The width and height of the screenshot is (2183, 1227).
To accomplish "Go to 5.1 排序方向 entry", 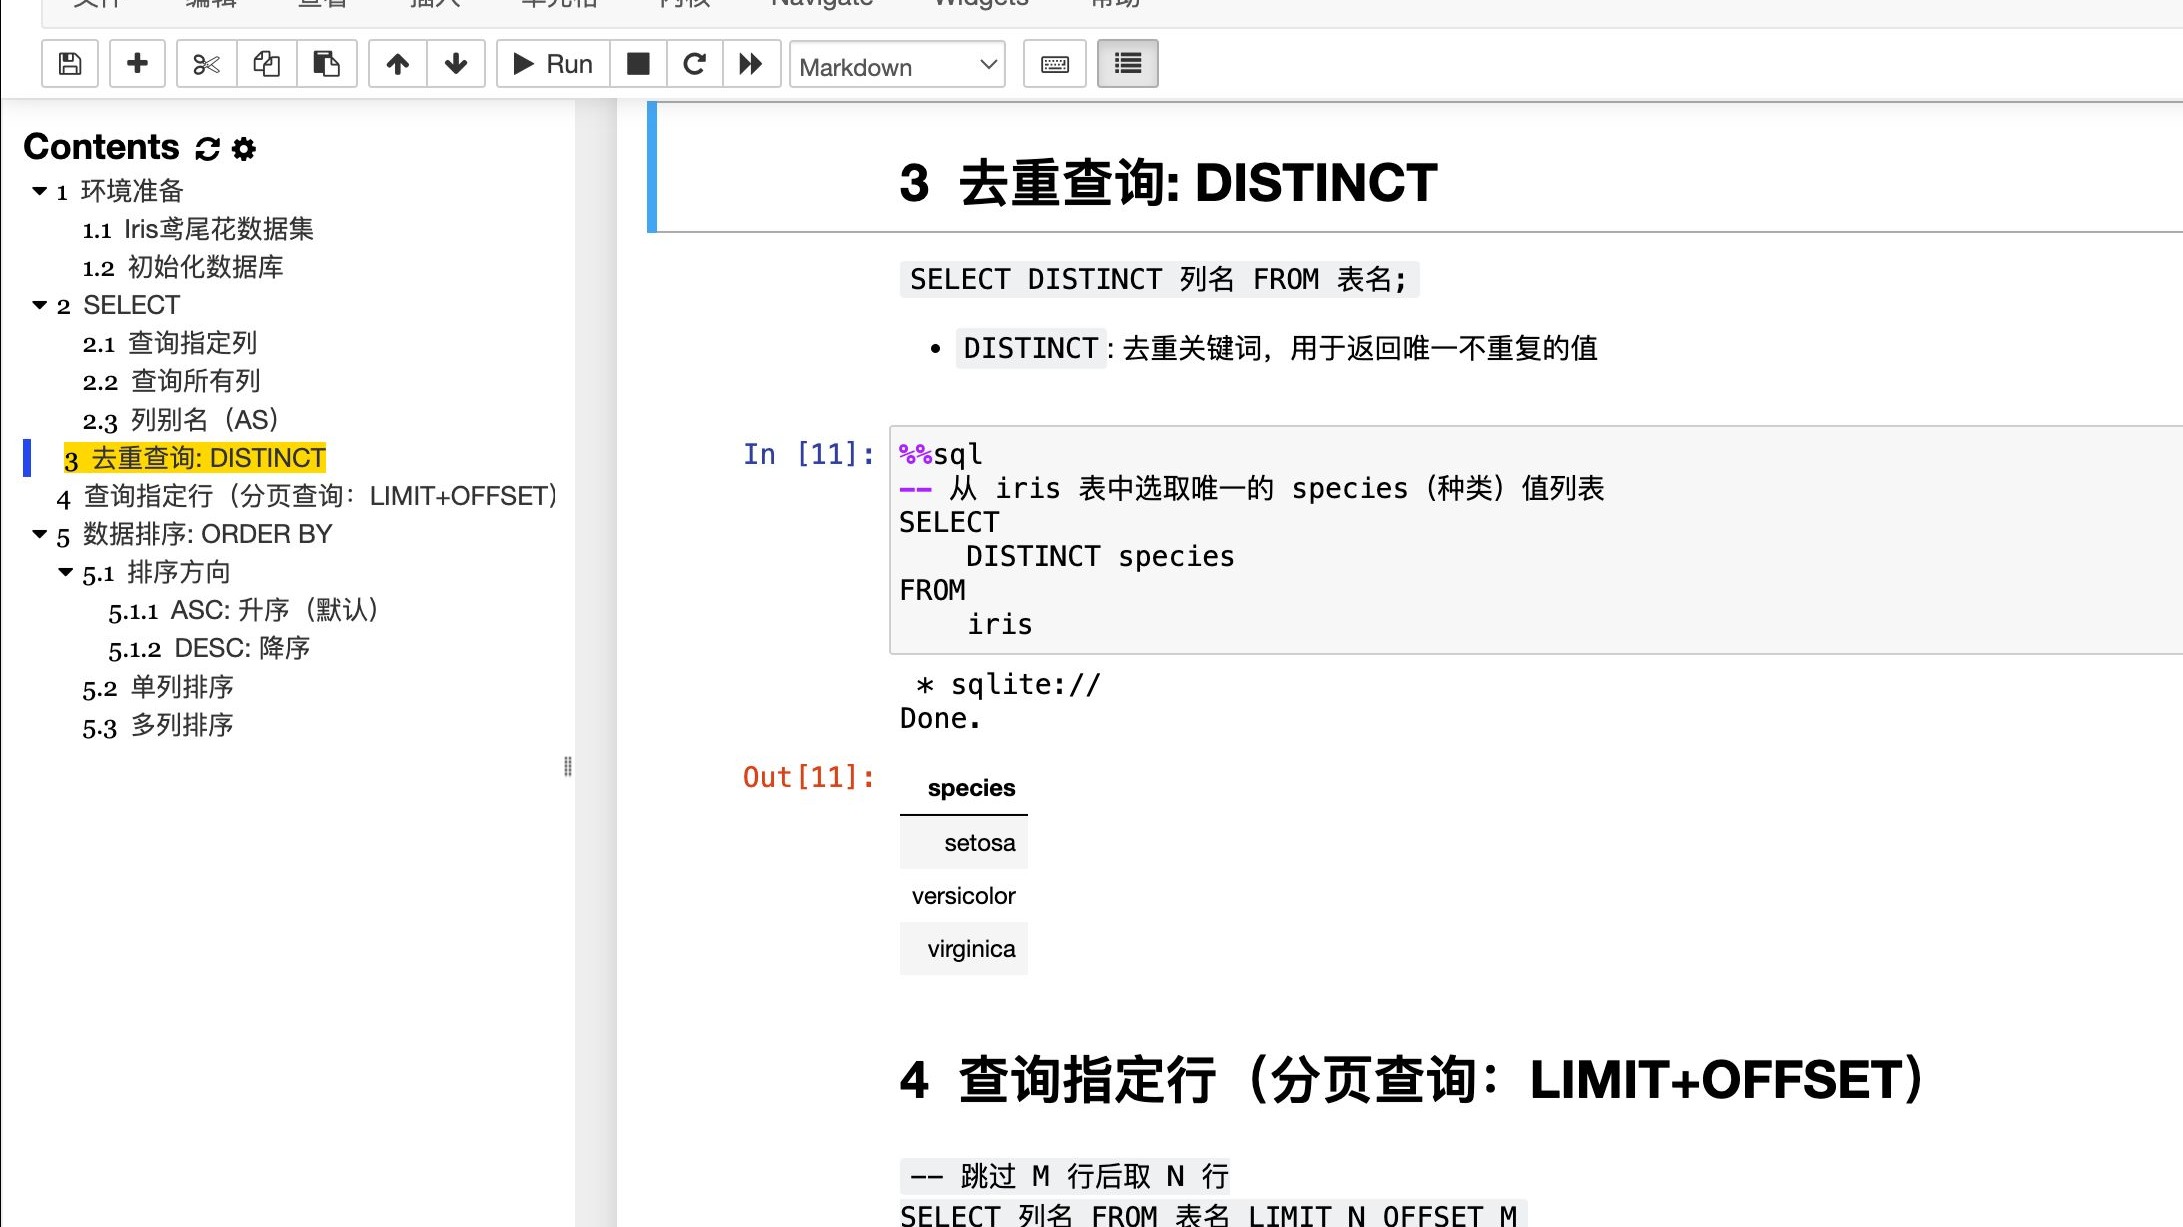I will [157, 572].
